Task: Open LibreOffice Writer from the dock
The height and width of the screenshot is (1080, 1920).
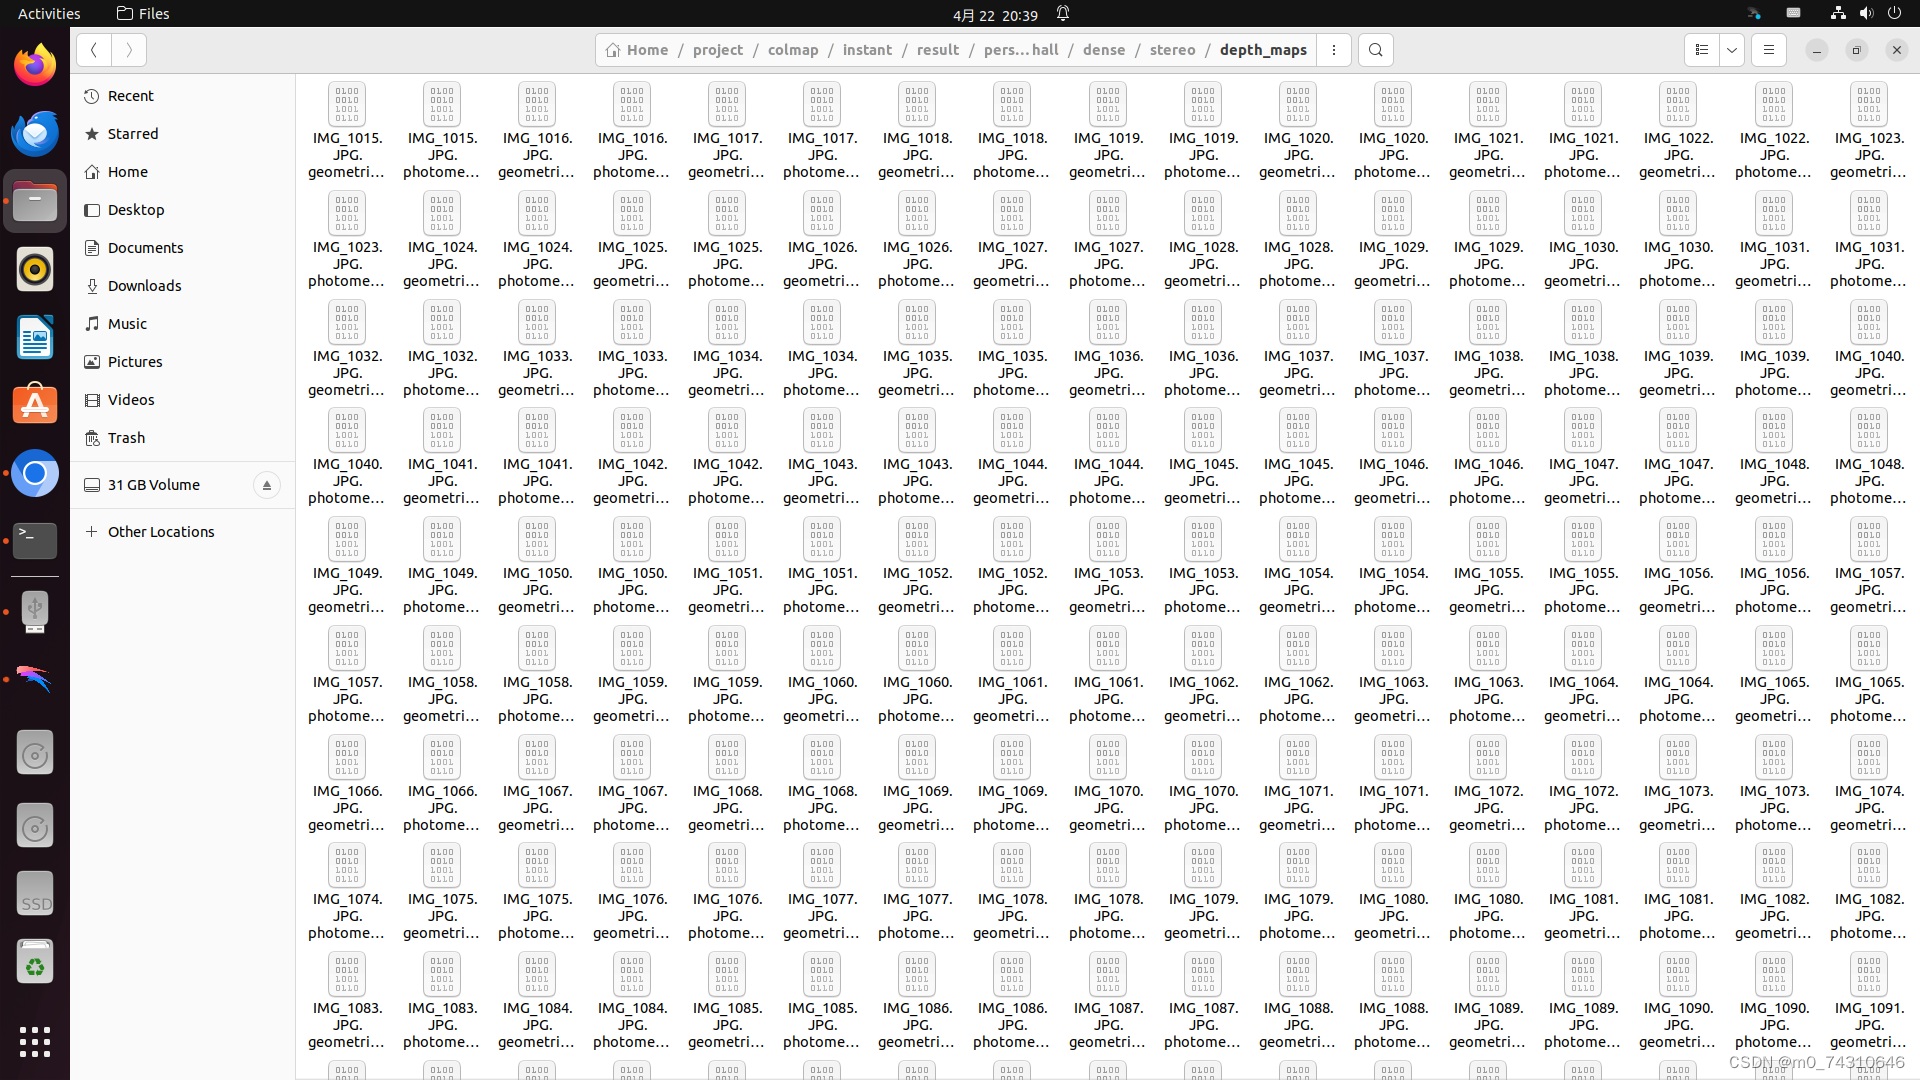Action: point(35,337)
